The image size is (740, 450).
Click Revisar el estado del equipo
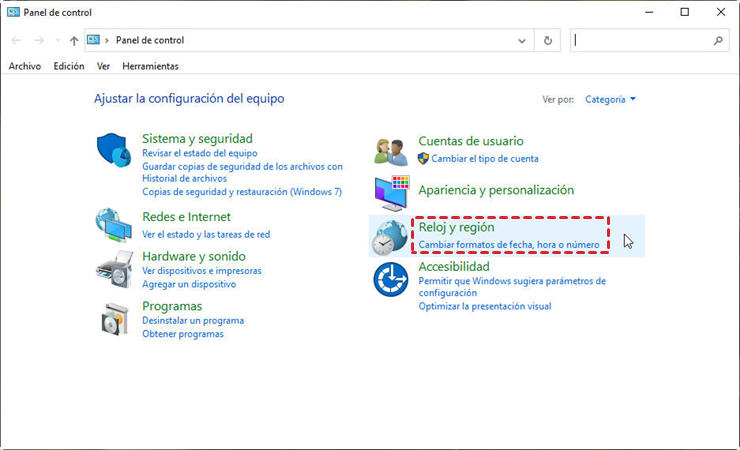[x=200, y=153]
